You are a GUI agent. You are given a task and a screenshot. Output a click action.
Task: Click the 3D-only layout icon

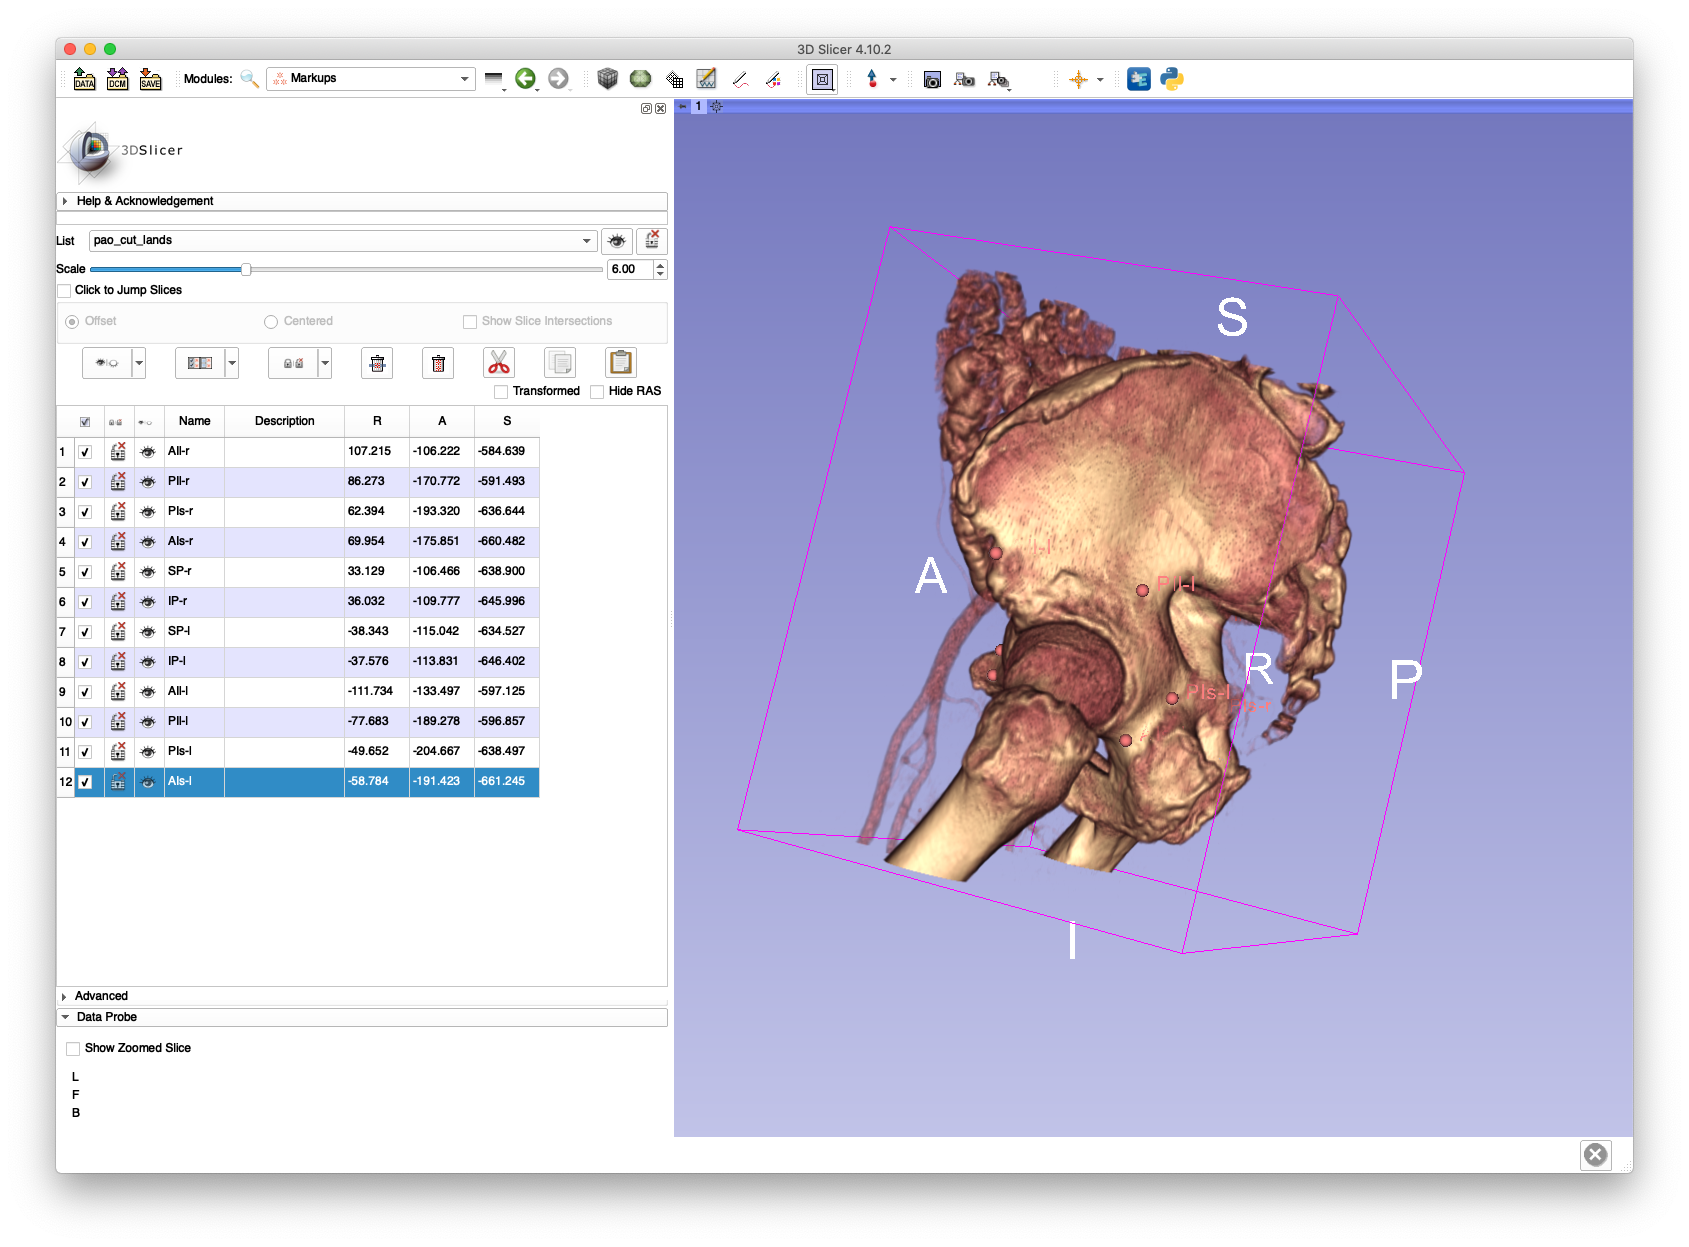point(822,79)
